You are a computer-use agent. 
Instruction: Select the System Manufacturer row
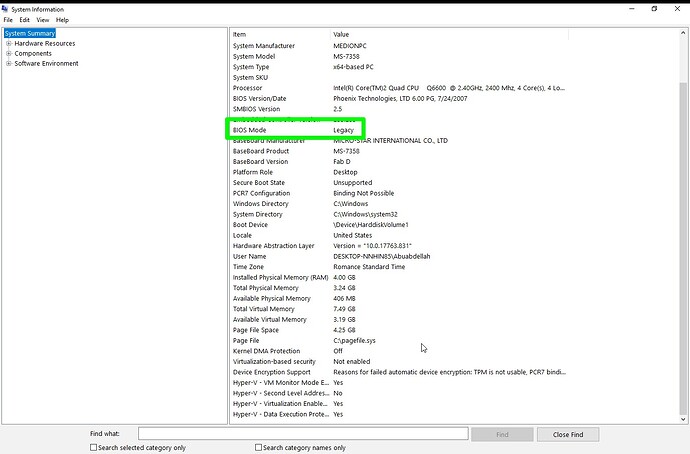point(400,46)
